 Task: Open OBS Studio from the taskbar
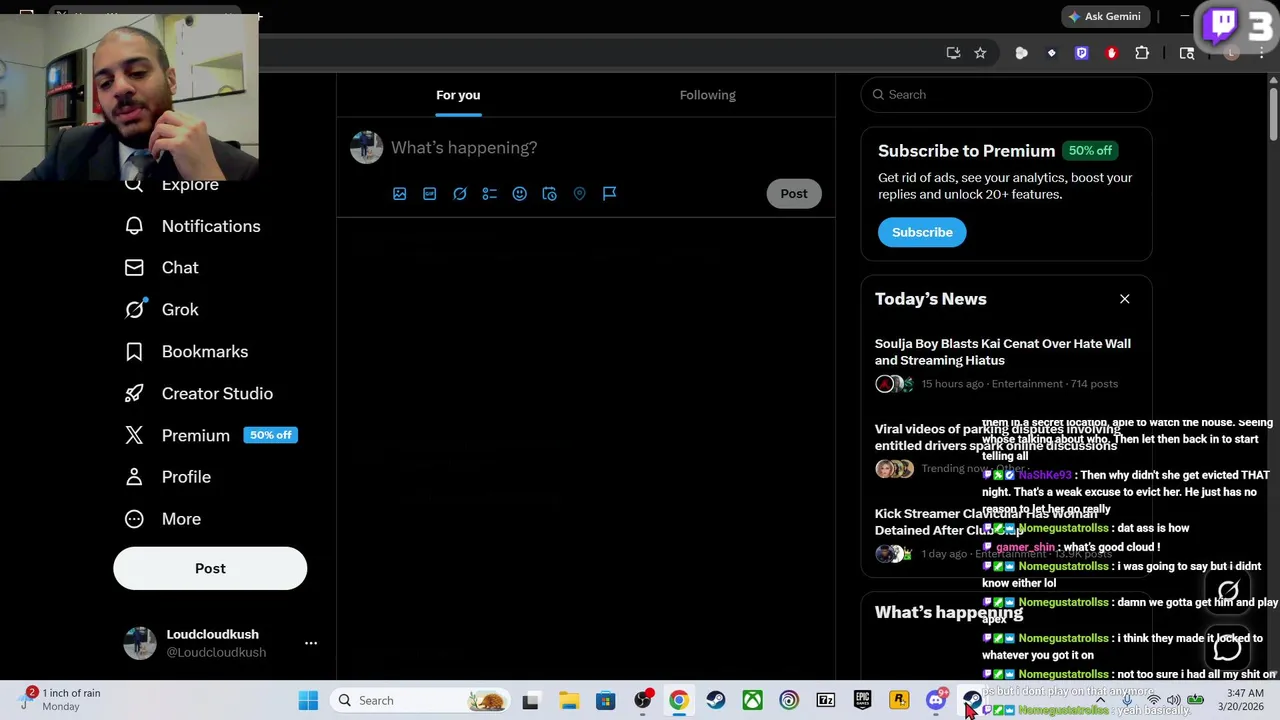click(642, 701)
